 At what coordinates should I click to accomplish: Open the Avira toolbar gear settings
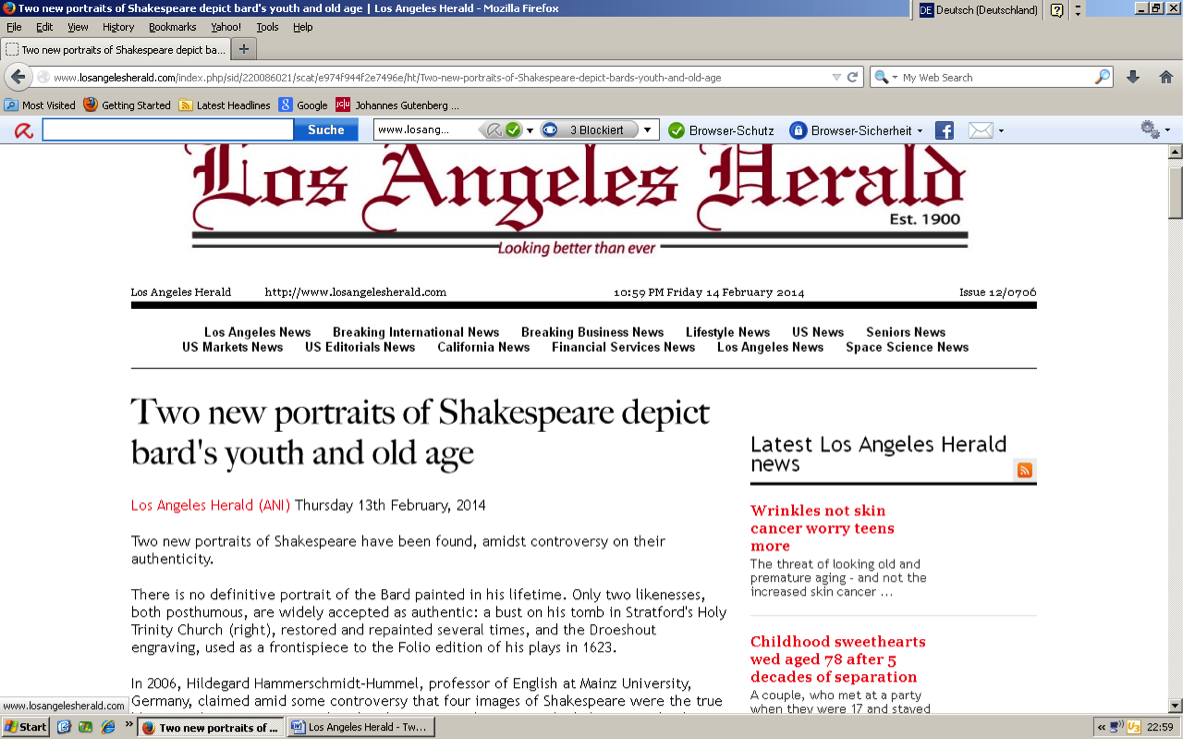coord(1150,130)
